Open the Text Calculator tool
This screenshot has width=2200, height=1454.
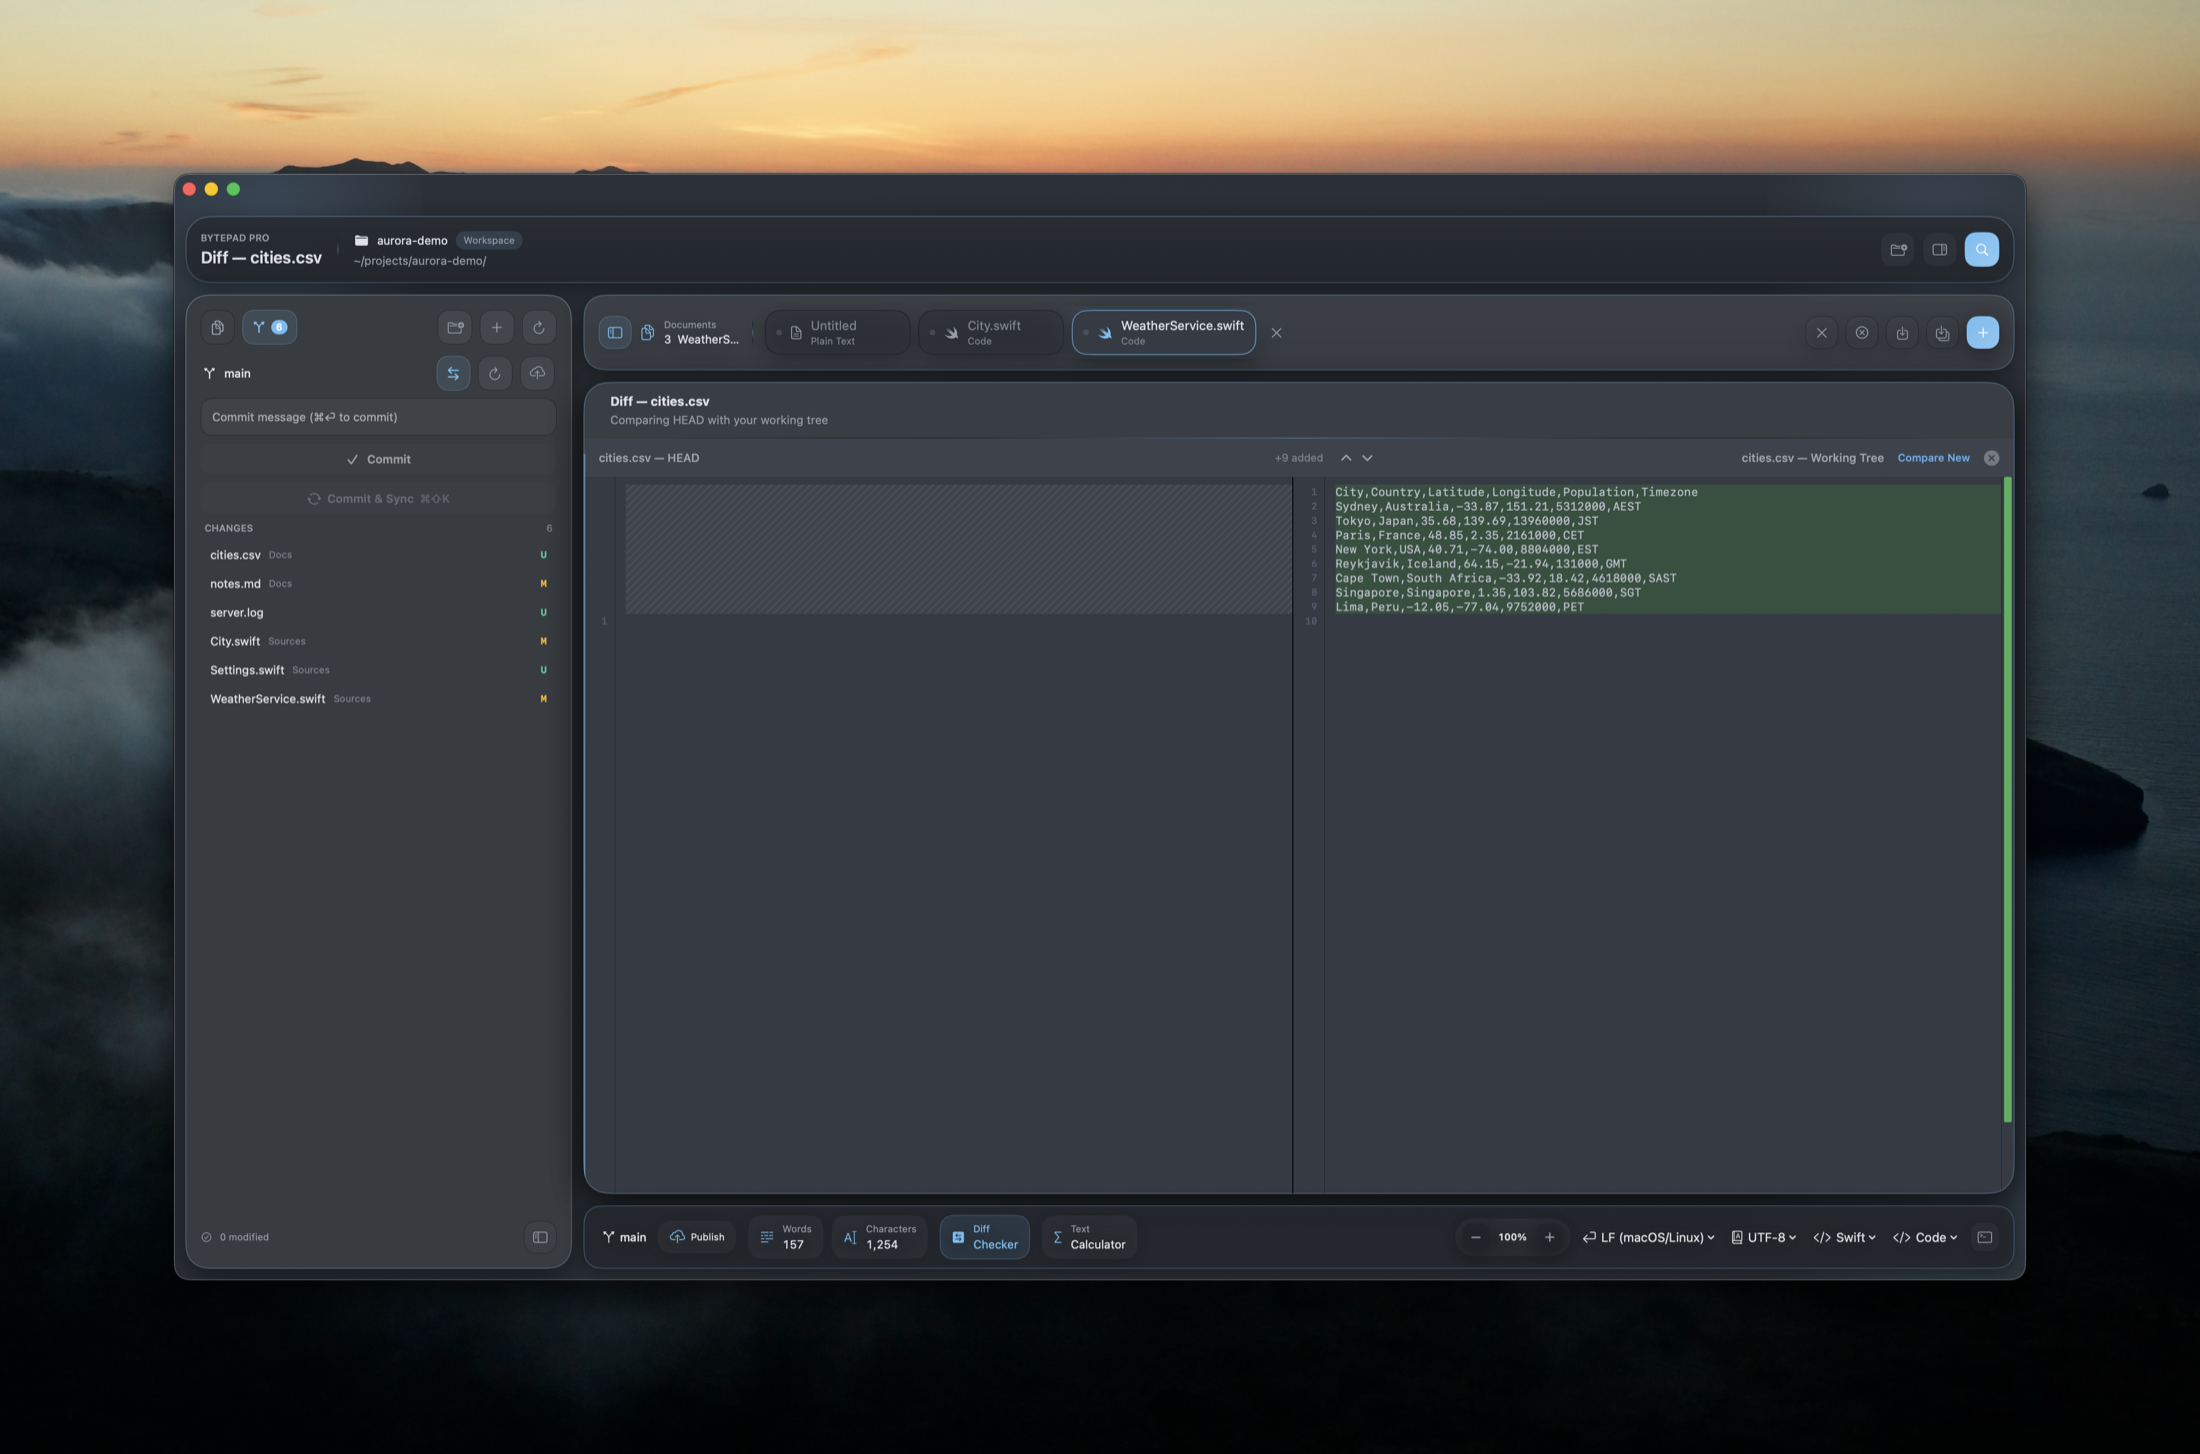point(1089,1238)
